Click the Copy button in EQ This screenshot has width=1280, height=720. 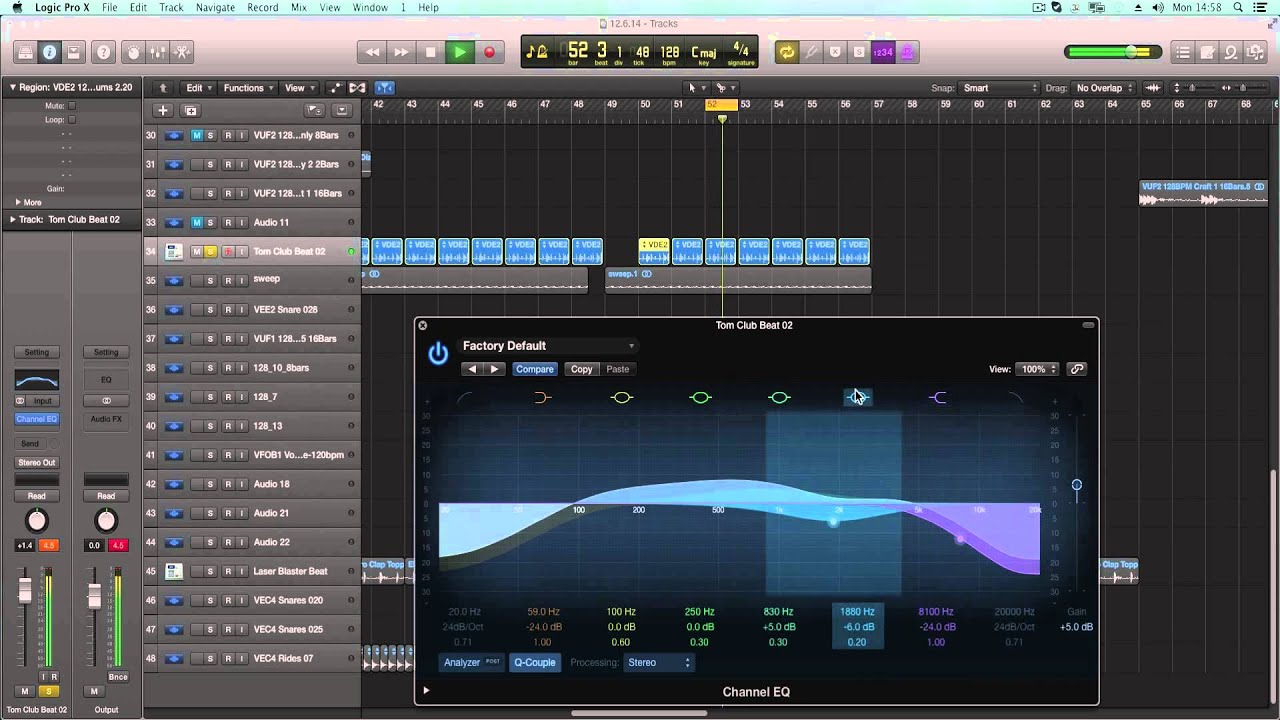tap(581, 369)
